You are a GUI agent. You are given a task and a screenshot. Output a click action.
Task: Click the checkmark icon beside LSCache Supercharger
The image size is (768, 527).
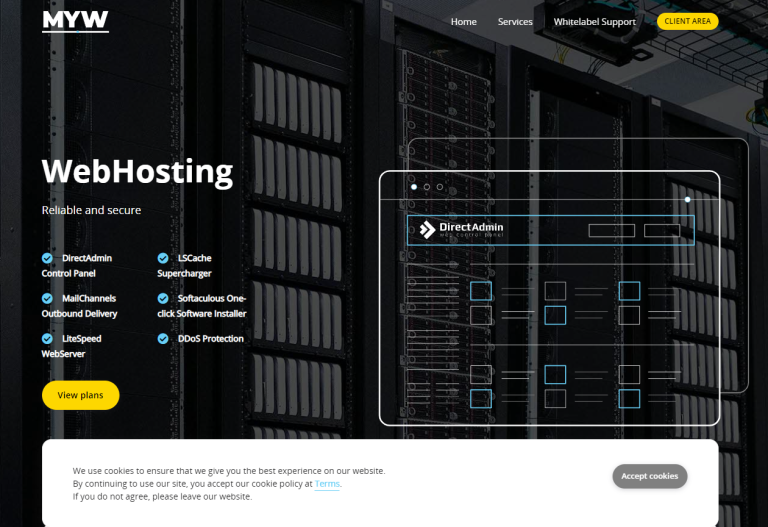pos(163,258)
